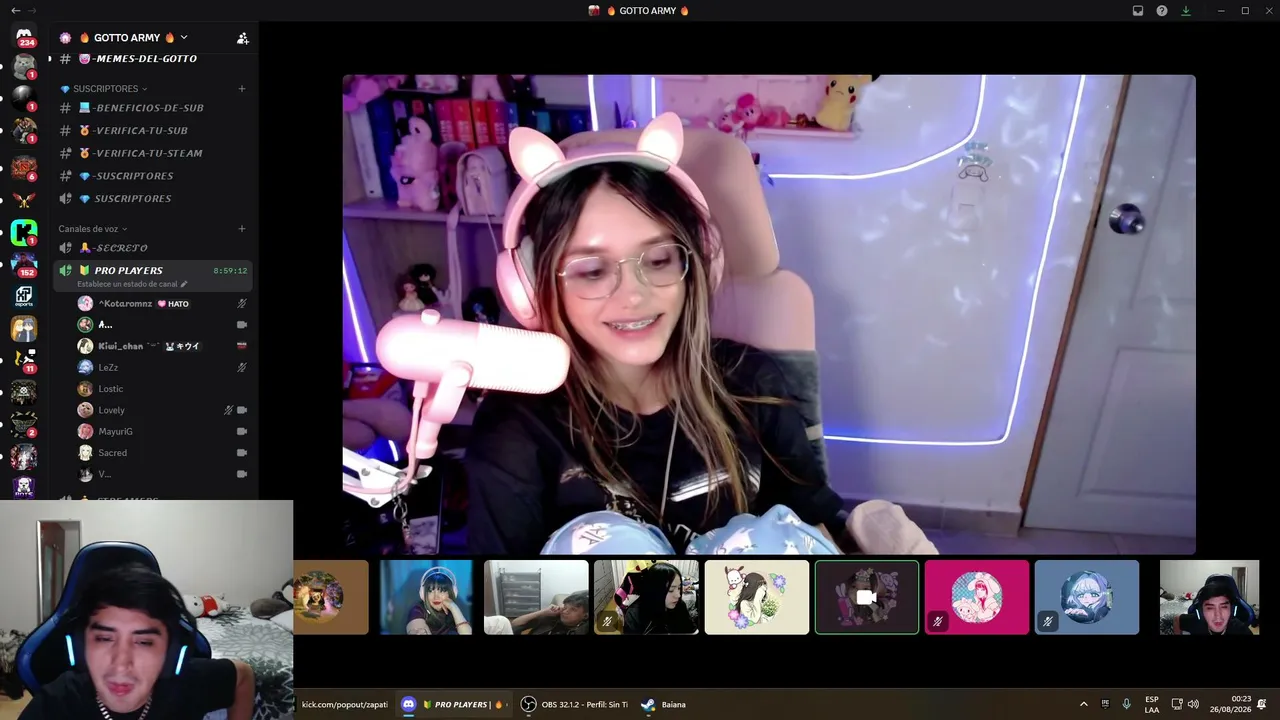The height and width of the screenshot is (720, 1280).
Task: Click the 8:59:12 call timer
Action: (230, 271)
